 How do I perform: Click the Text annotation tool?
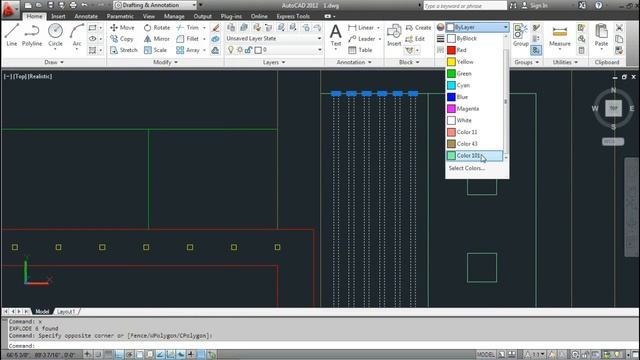[336, 35]
